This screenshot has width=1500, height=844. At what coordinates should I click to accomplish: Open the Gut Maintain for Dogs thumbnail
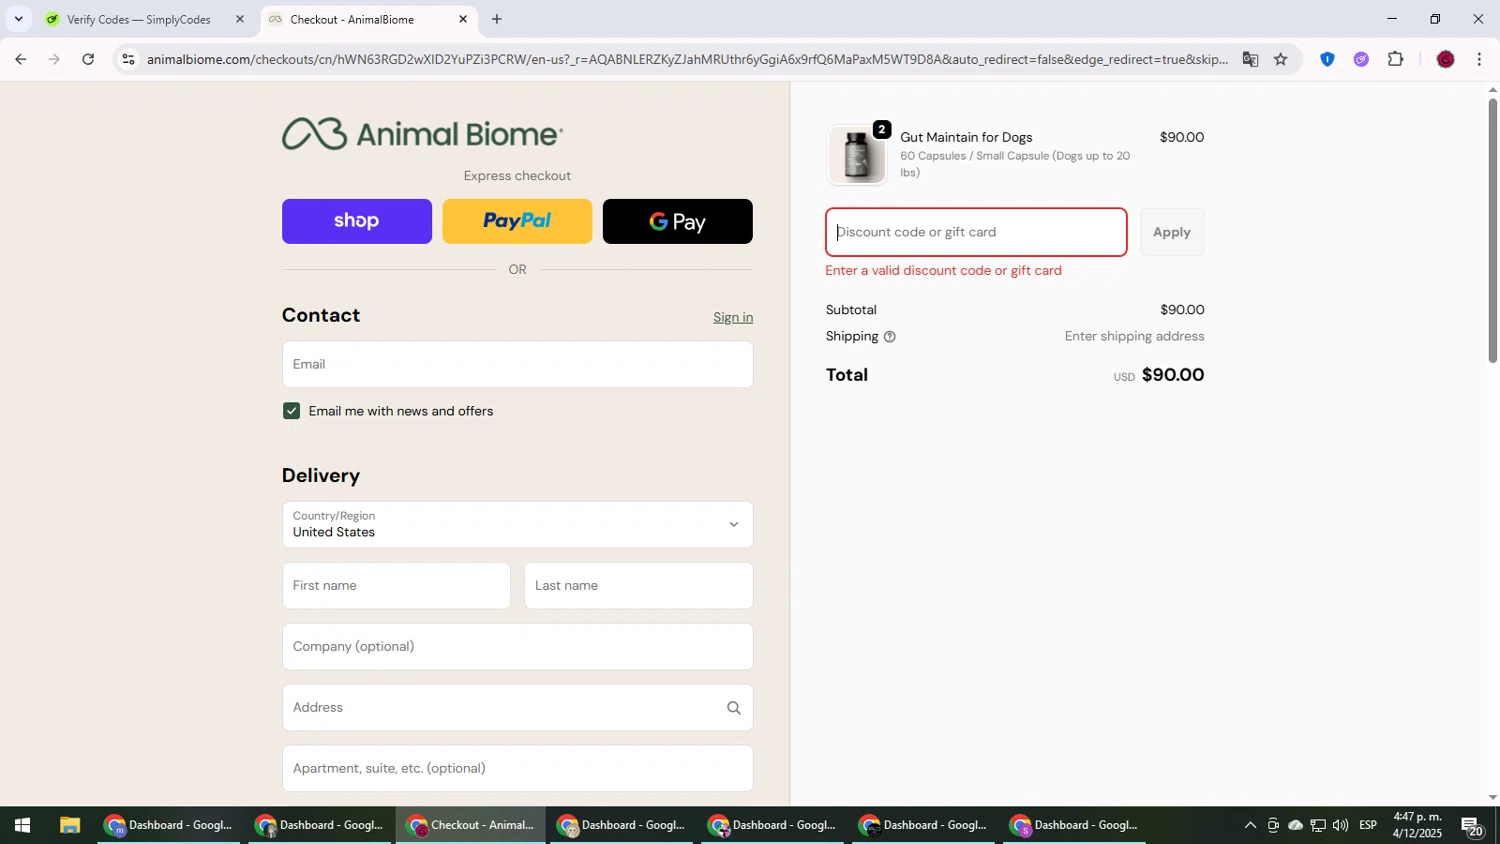857,155
